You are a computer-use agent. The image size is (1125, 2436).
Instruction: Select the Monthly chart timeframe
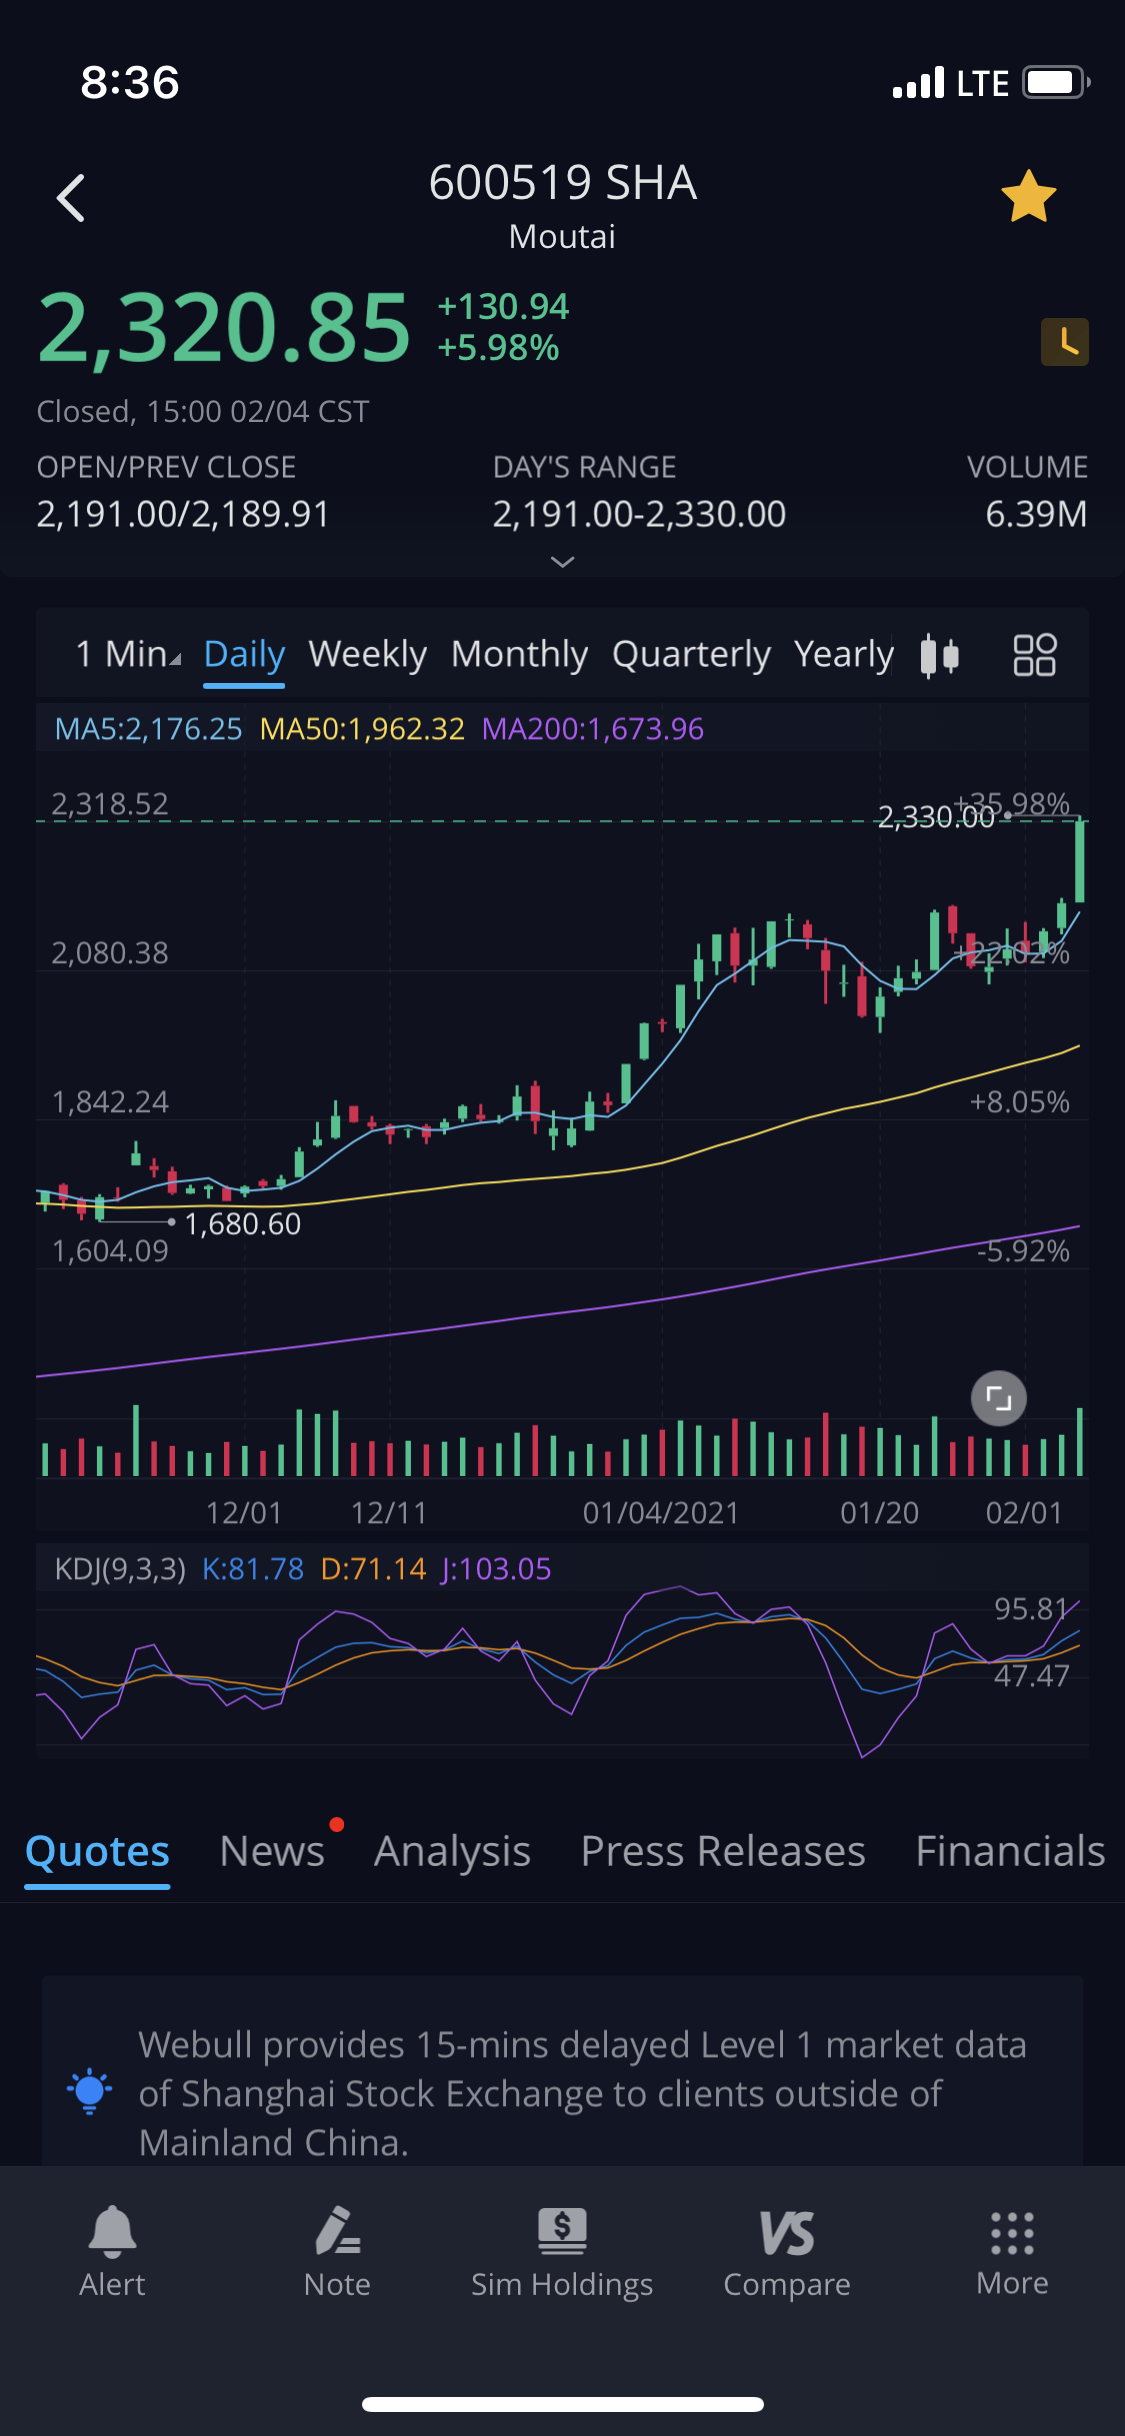point(519,654)
